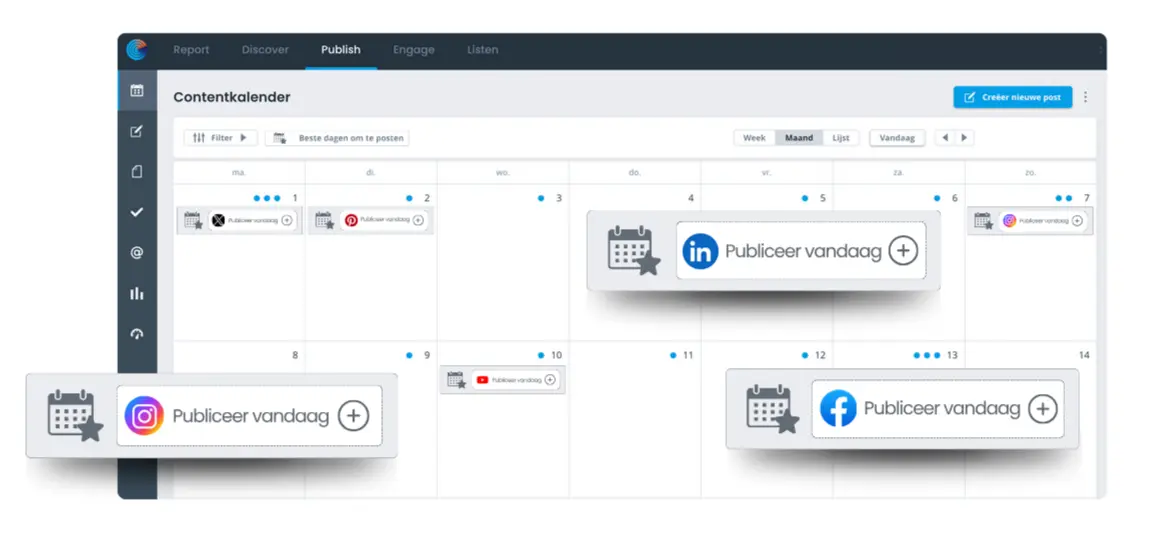1151x549 pixels.
Task: Go to next month arrow
Action: click(x=964, y=137)
